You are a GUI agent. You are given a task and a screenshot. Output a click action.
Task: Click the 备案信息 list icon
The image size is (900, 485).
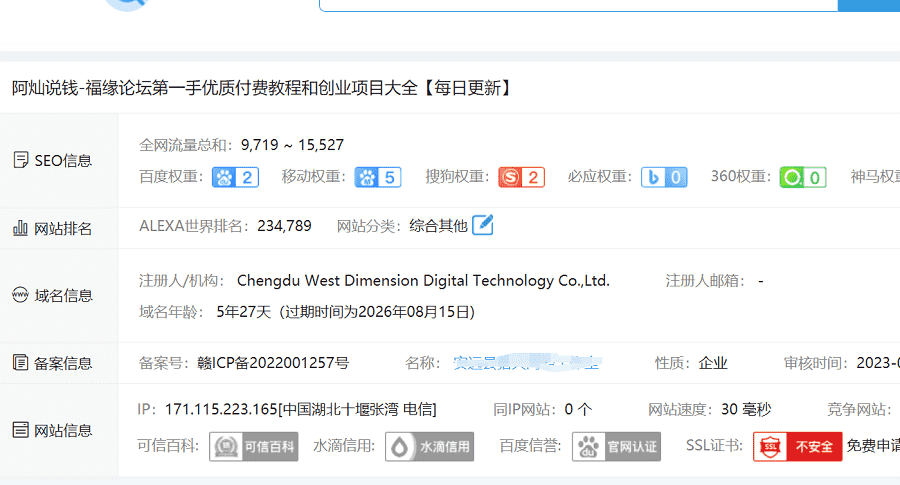point(20,362)
